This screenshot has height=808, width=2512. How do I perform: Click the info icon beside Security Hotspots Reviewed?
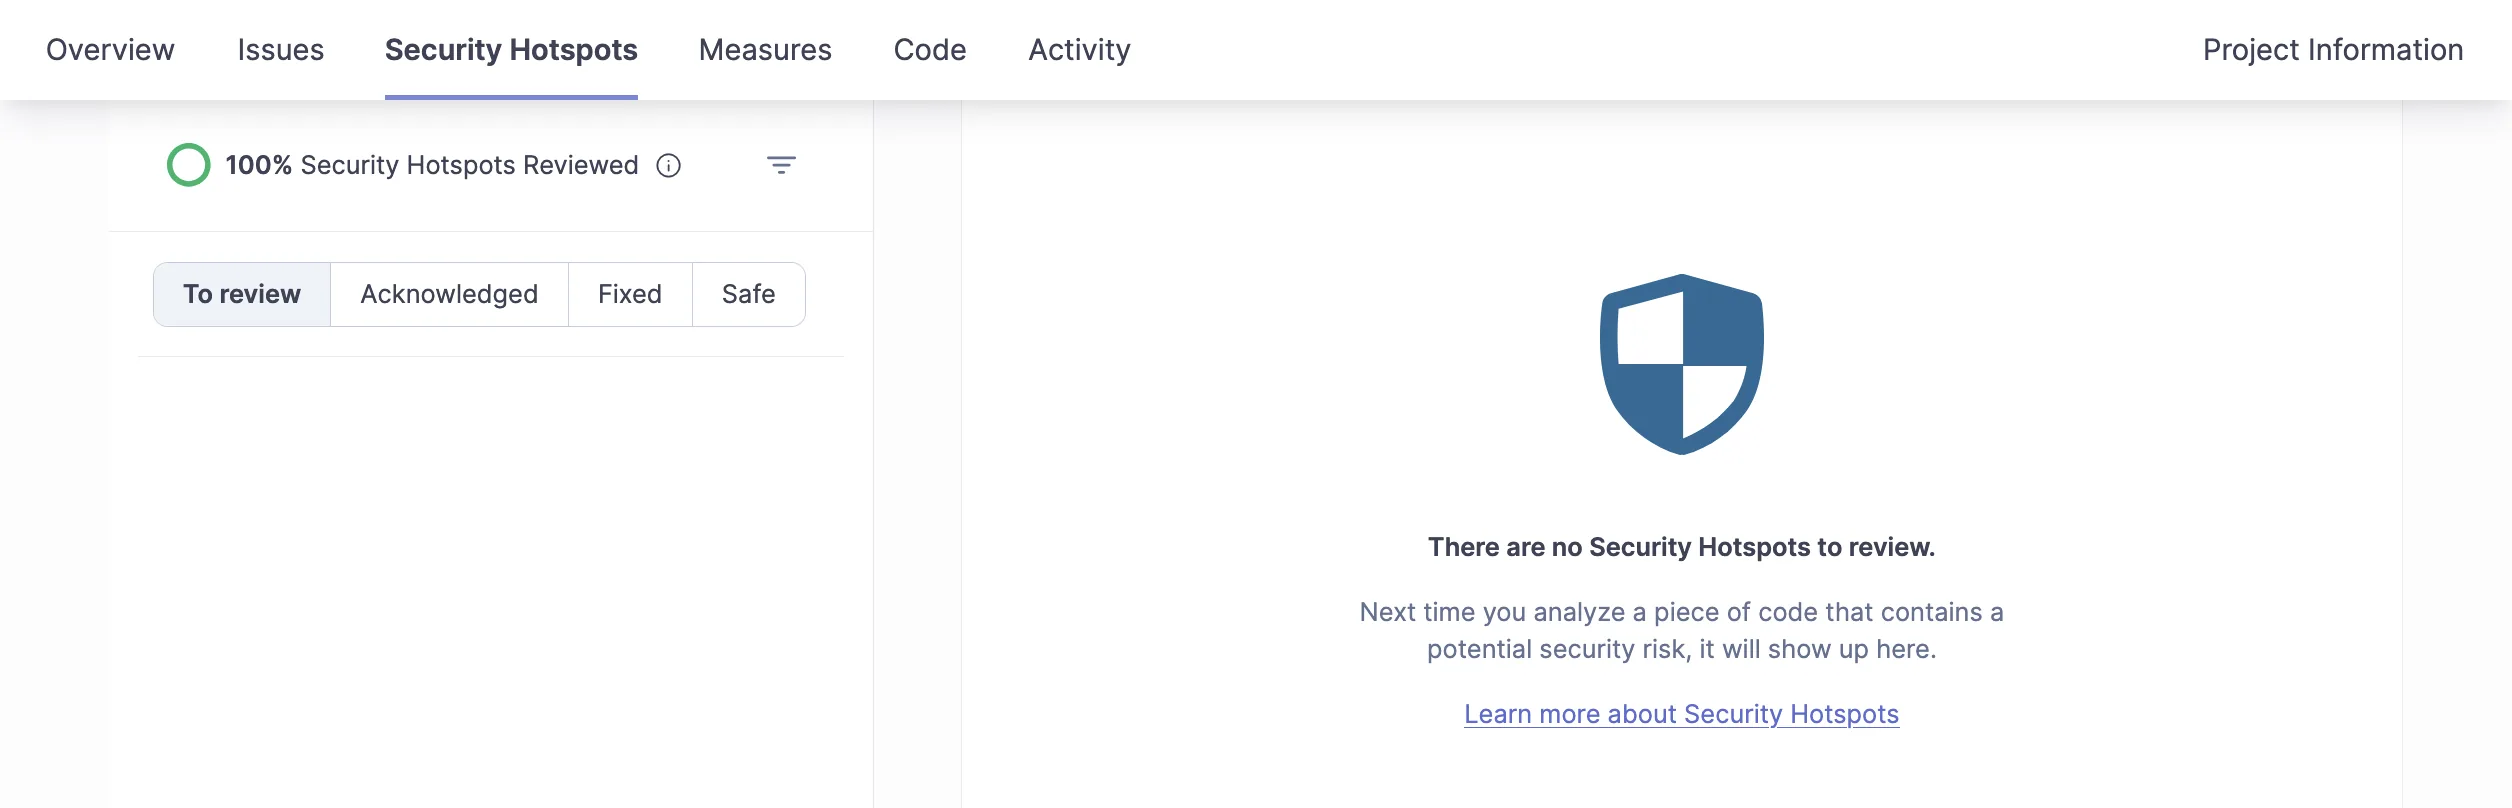click(668, 166)
